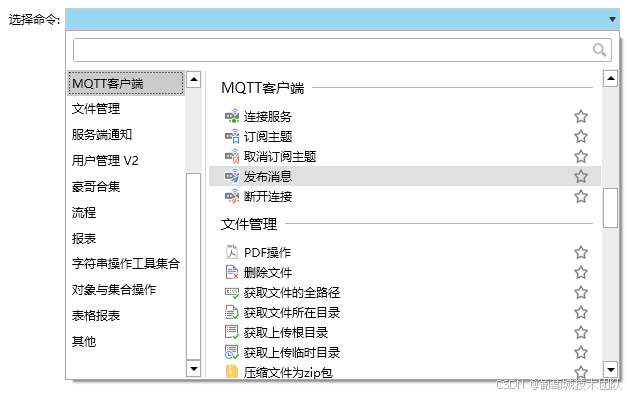Click the command list scroll-up arrow
Screen dimensions: 628x396
pos(610,78)
